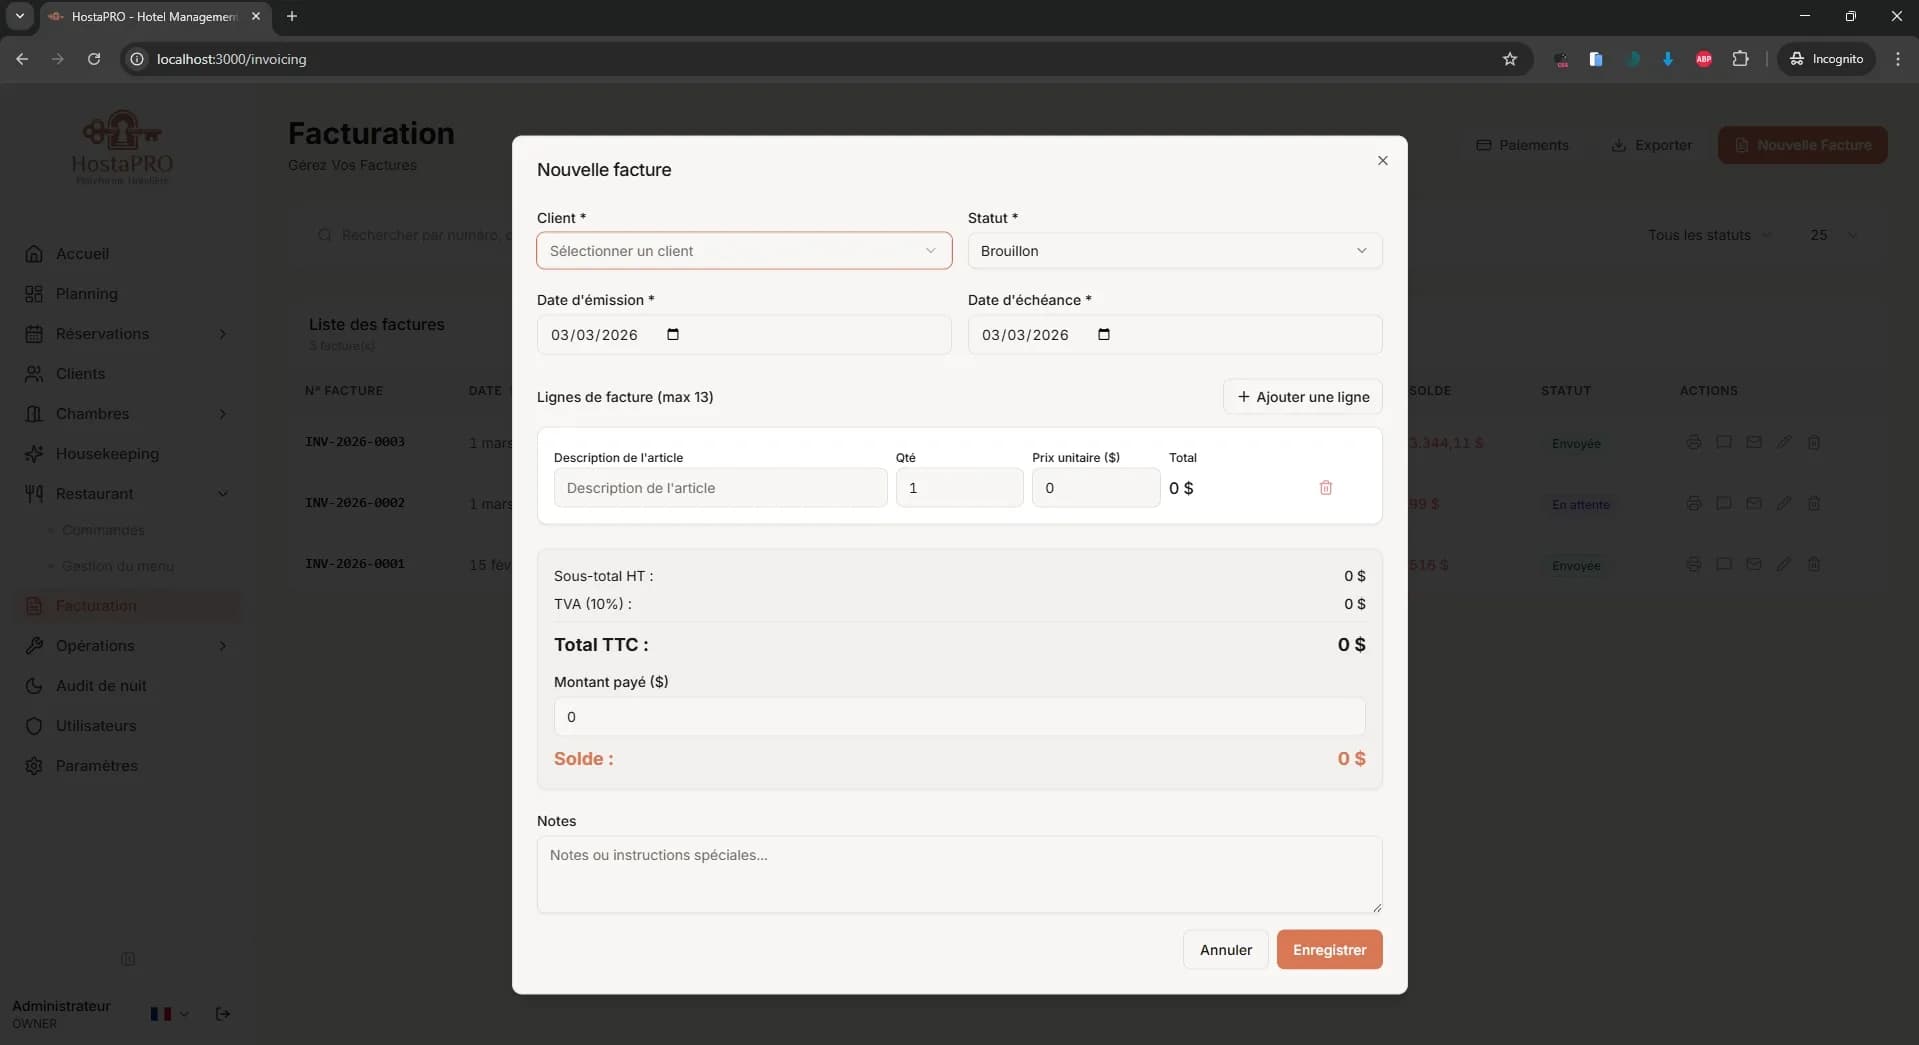This screenshot has height=1045, width=1919.
Task: Open the Sélectionner un client dropdown
Action: (x=743, y=251)
